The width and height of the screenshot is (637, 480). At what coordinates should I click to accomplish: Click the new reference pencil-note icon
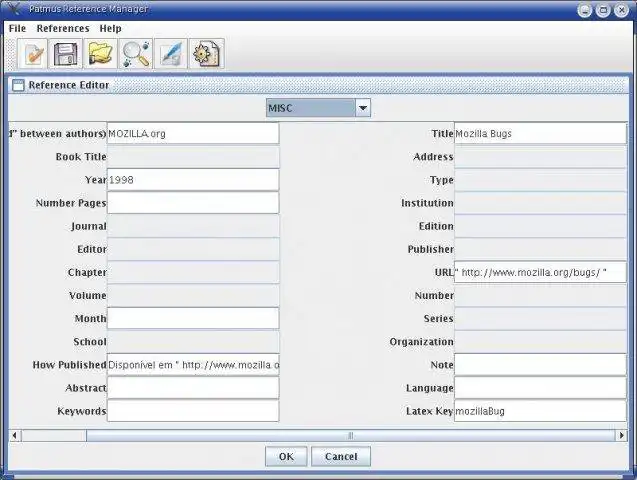point(32,54)
